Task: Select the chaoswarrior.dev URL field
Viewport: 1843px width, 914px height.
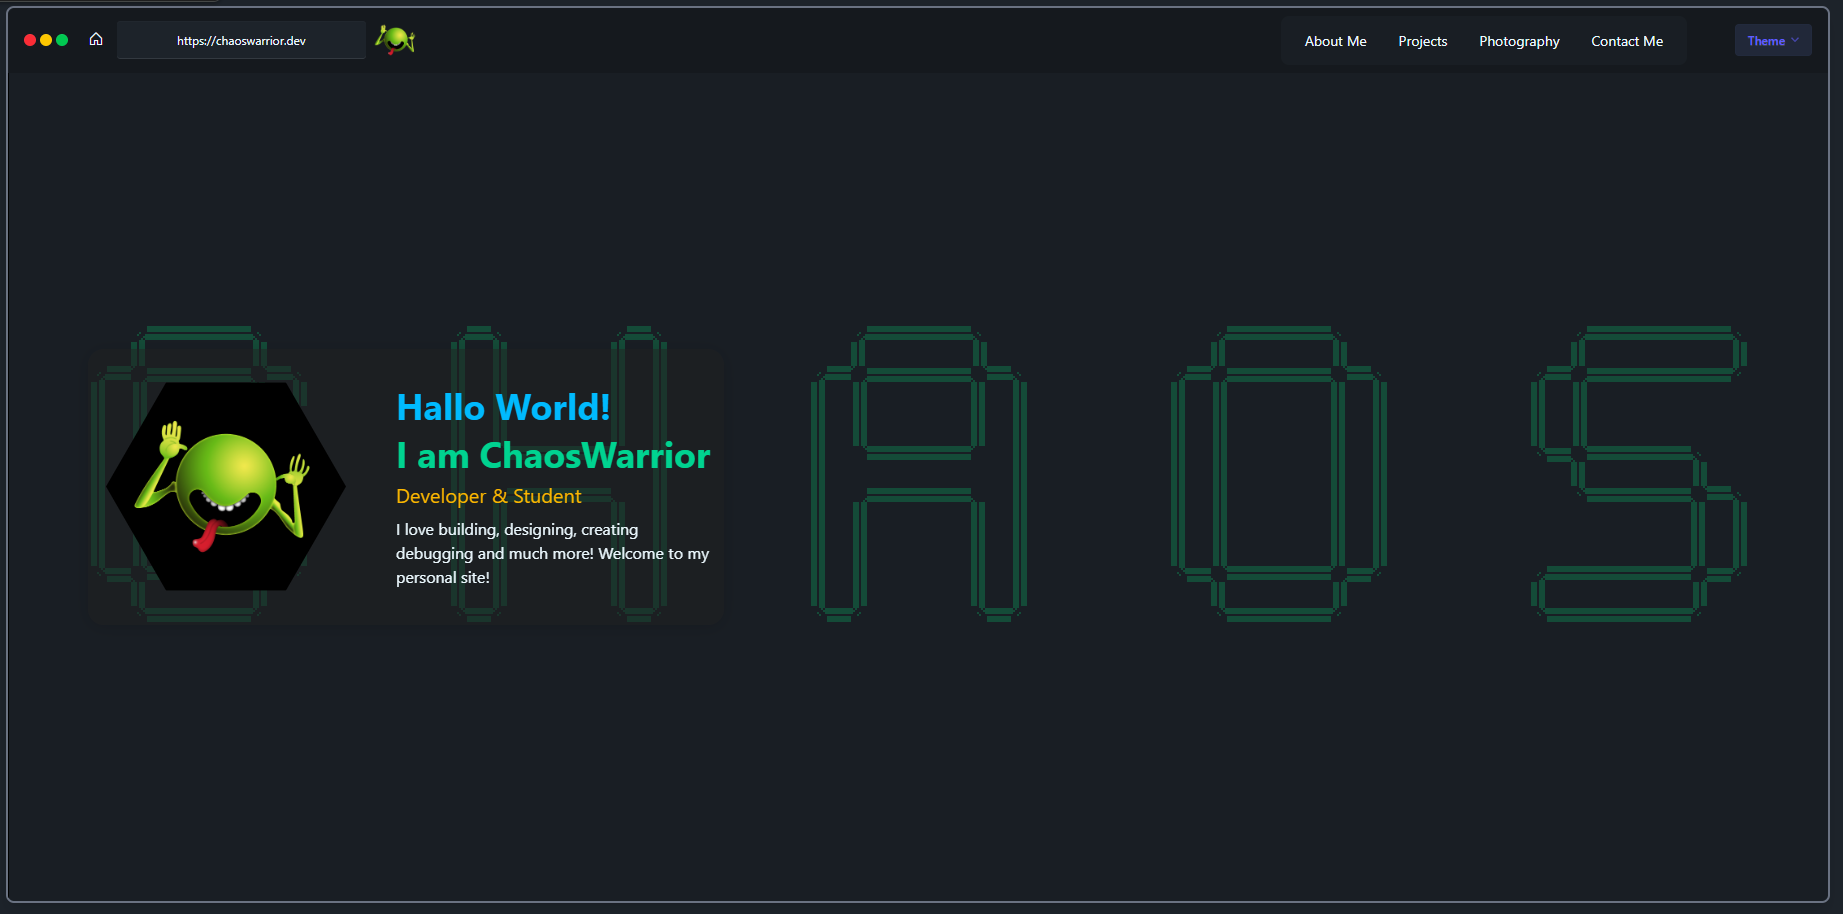Action: 241,41
